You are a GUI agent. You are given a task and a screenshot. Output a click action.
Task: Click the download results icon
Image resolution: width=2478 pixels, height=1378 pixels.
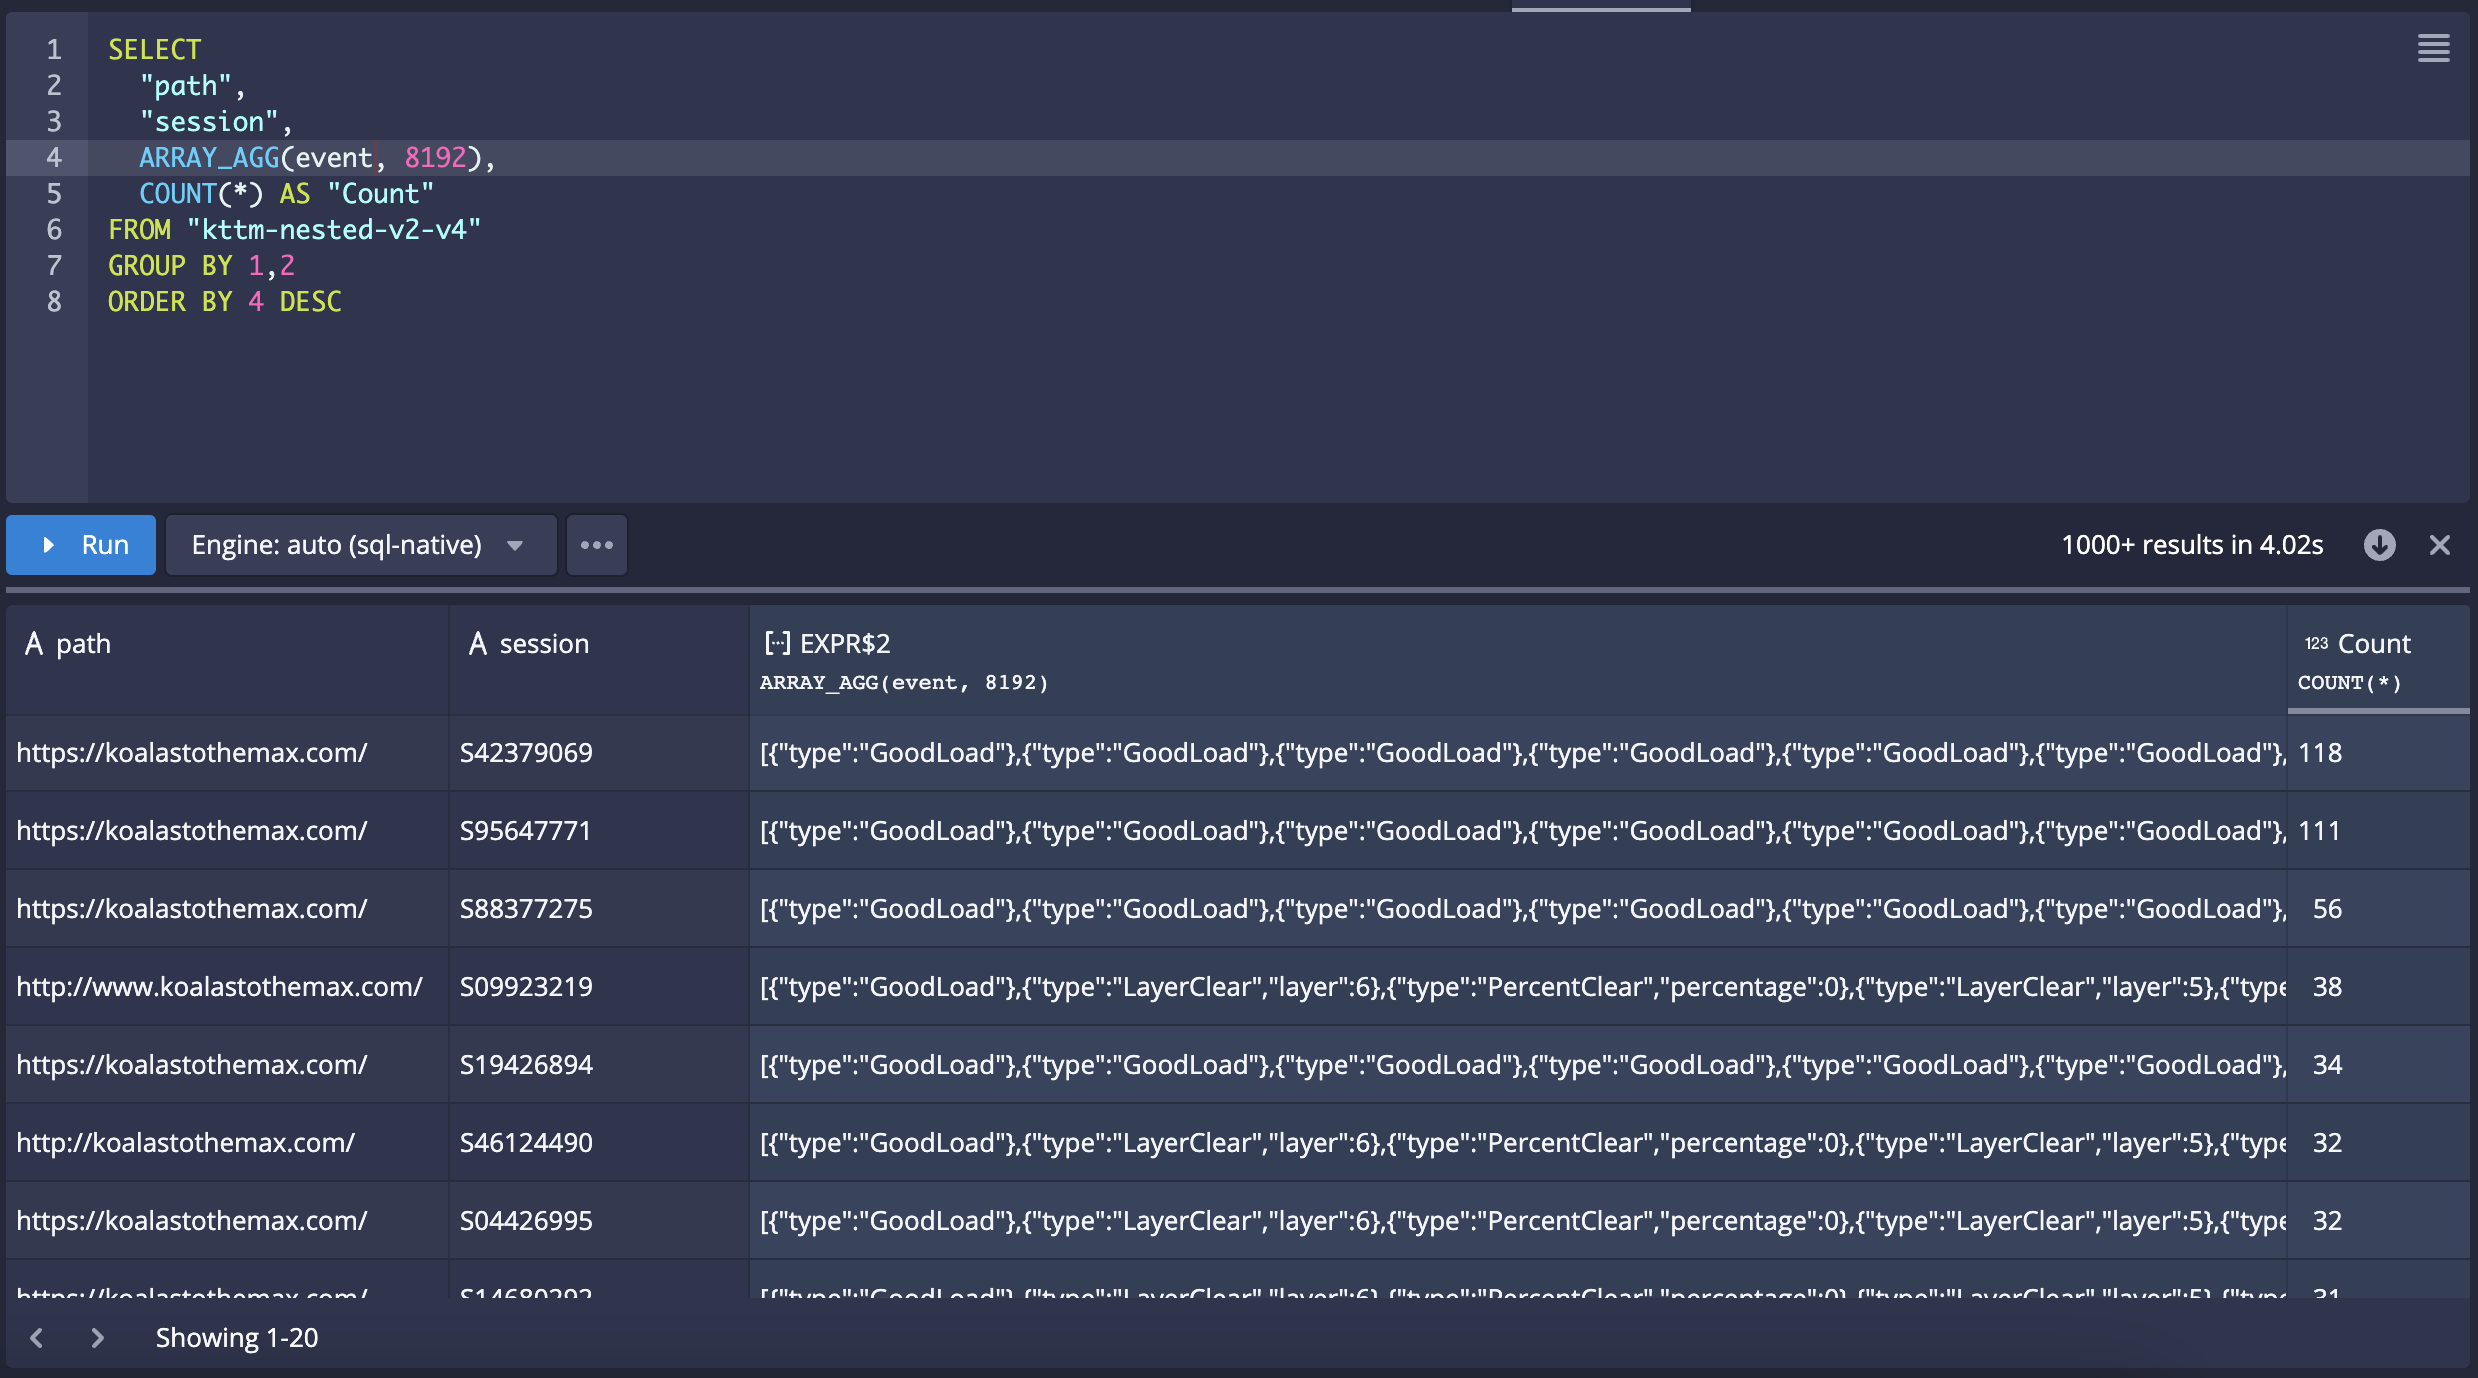pyautogui.click(x=2379, y=545)
